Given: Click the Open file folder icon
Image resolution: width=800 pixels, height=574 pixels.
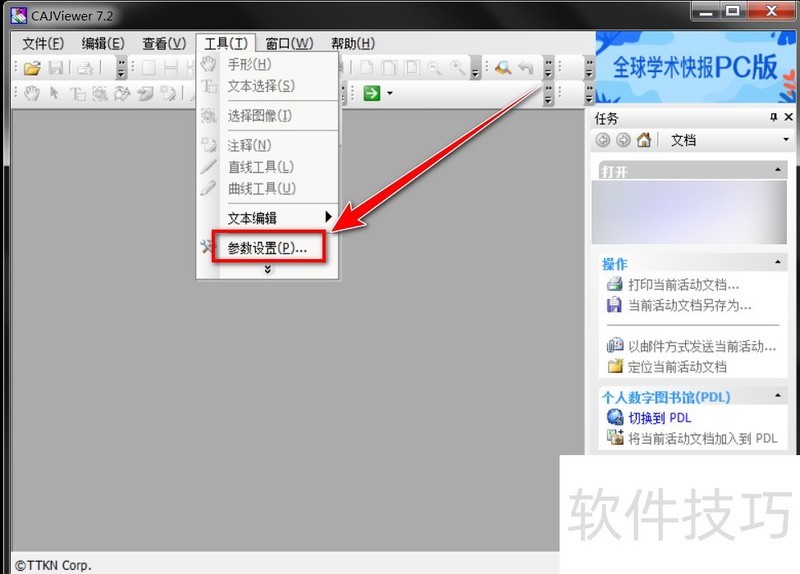Looking at the screenshot, I should [x=32, y=68].
